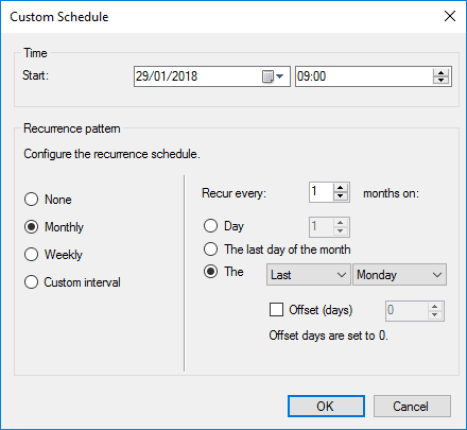Click 'Offset days are set to 0.' text

328,335
